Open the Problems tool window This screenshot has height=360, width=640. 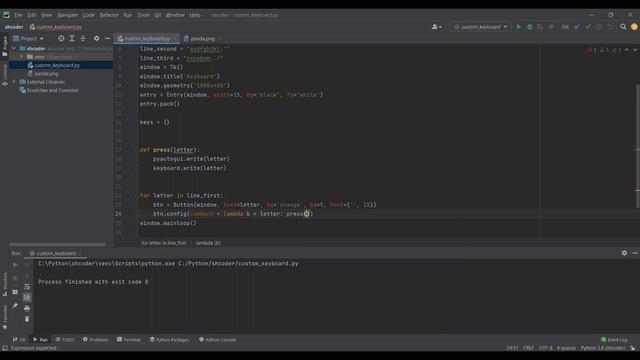click(96, 340)
